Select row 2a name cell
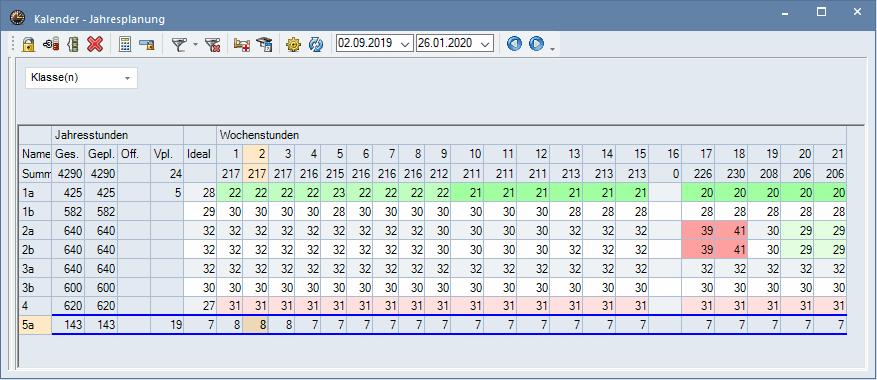Screen dimensions: 877x380 click(35, 231)
